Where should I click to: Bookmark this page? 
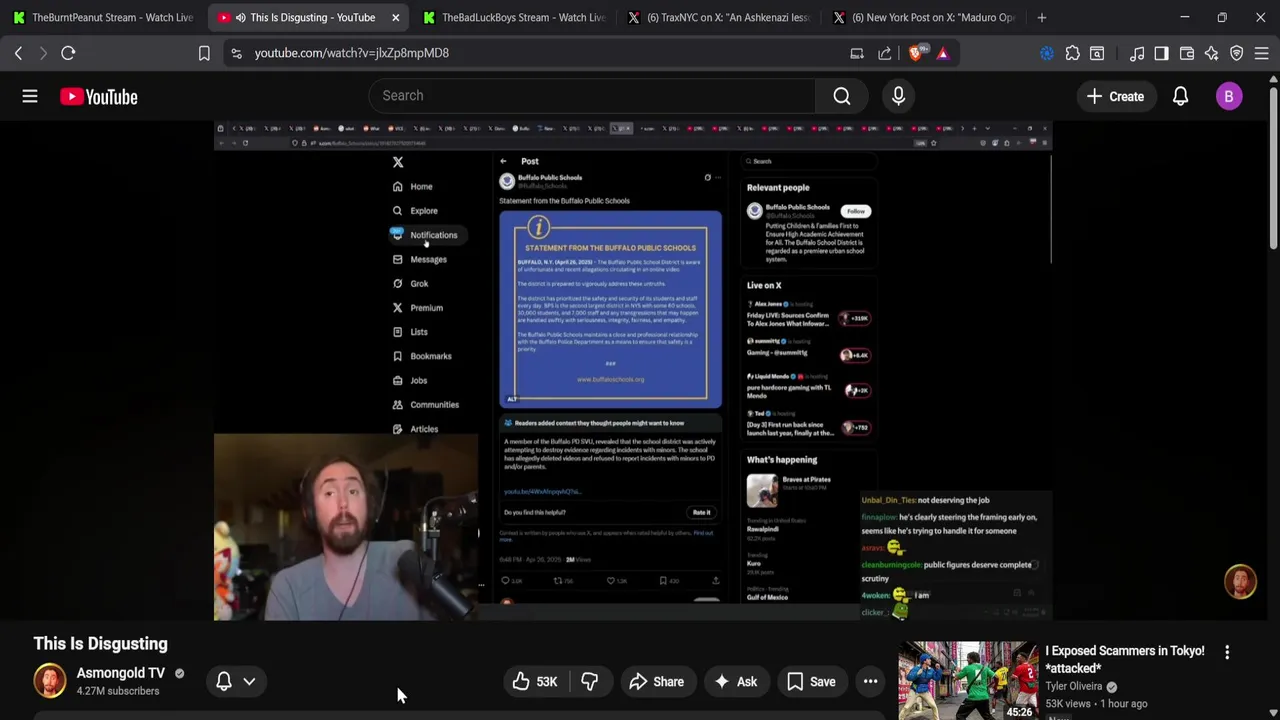pyautogui.click(x=204, y=53)
